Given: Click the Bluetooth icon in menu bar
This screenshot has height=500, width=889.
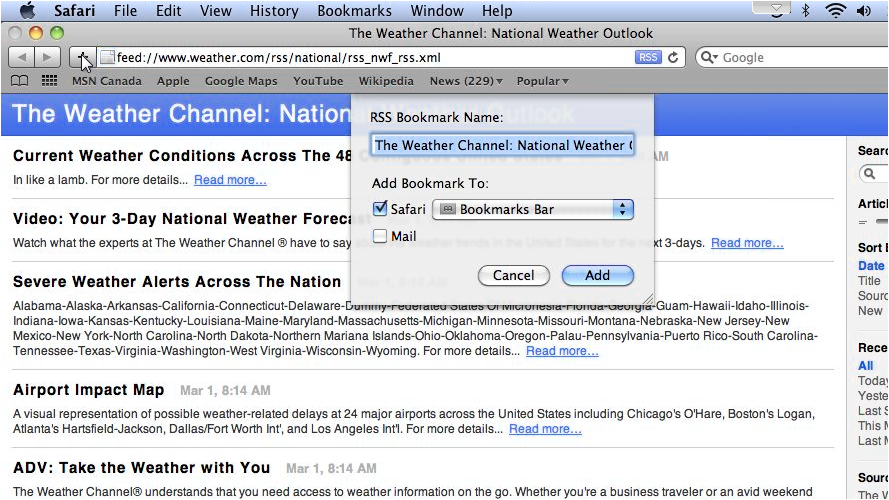Looking at the screenshot, I should (x=805, y=11).
